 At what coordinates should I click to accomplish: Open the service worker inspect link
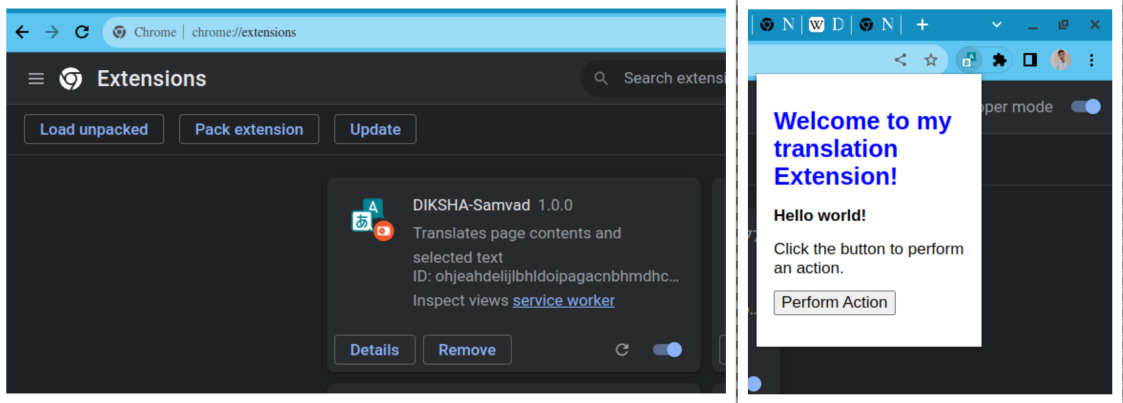tap(563, 300)
